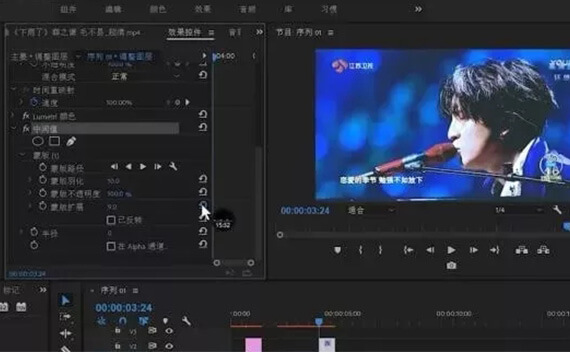Open mask path tracking wrench options
Image resolution: width=570 pixels, height=360 pixels.
(173, 167)
